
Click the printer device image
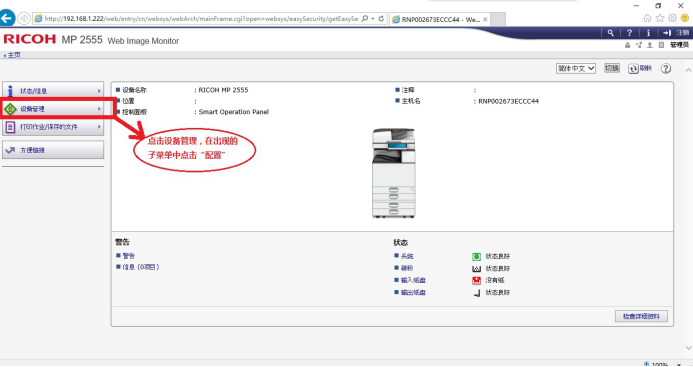[x=393, y=173]
